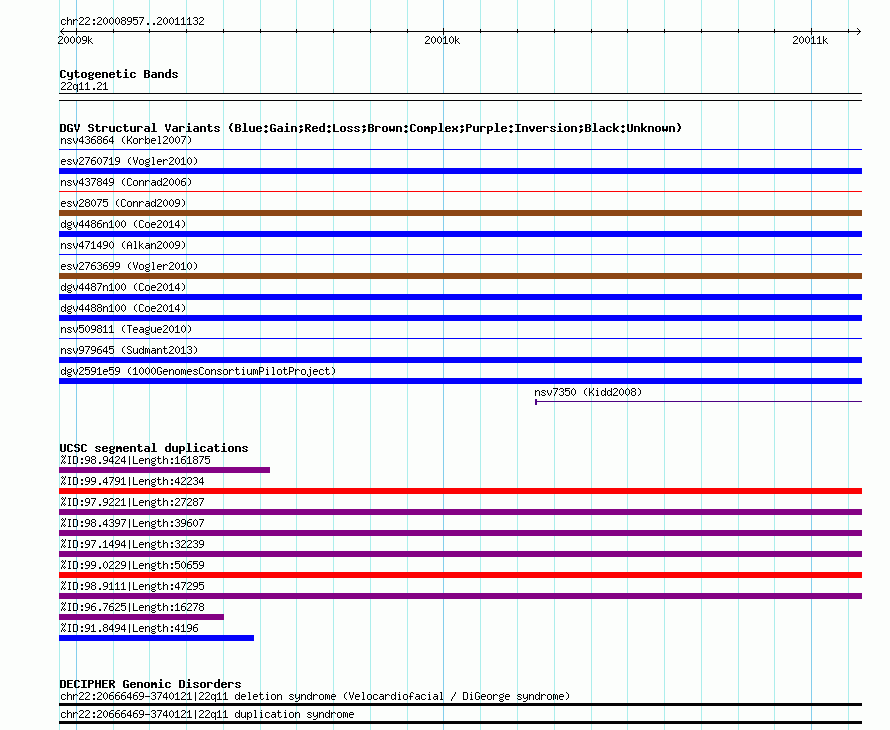Click purple bar under Length:32239
890x730 pixels.
[x=460, y=554]
